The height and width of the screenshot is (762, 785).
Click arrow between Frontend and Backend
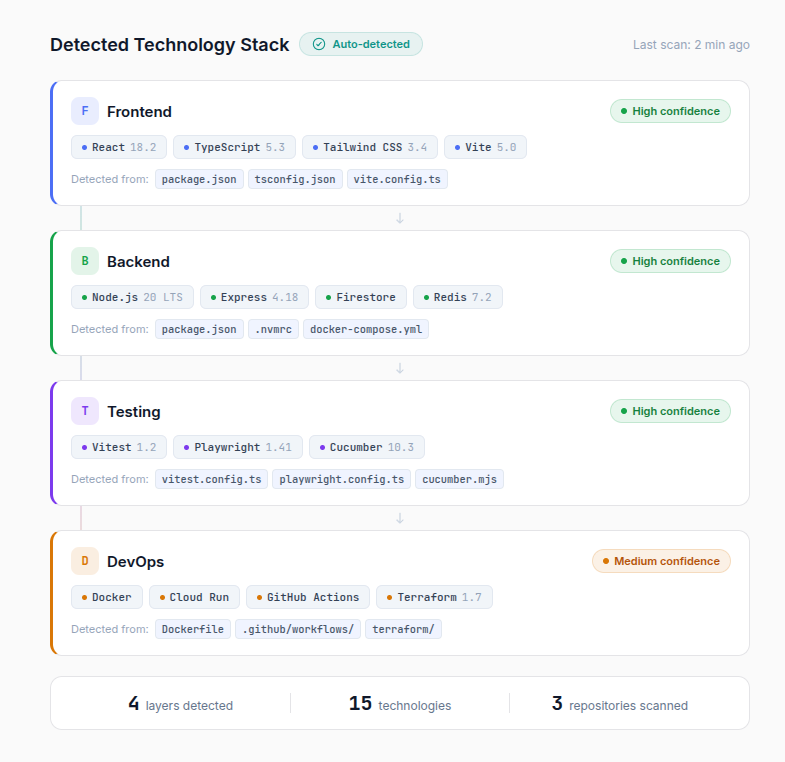coord(400,218)
